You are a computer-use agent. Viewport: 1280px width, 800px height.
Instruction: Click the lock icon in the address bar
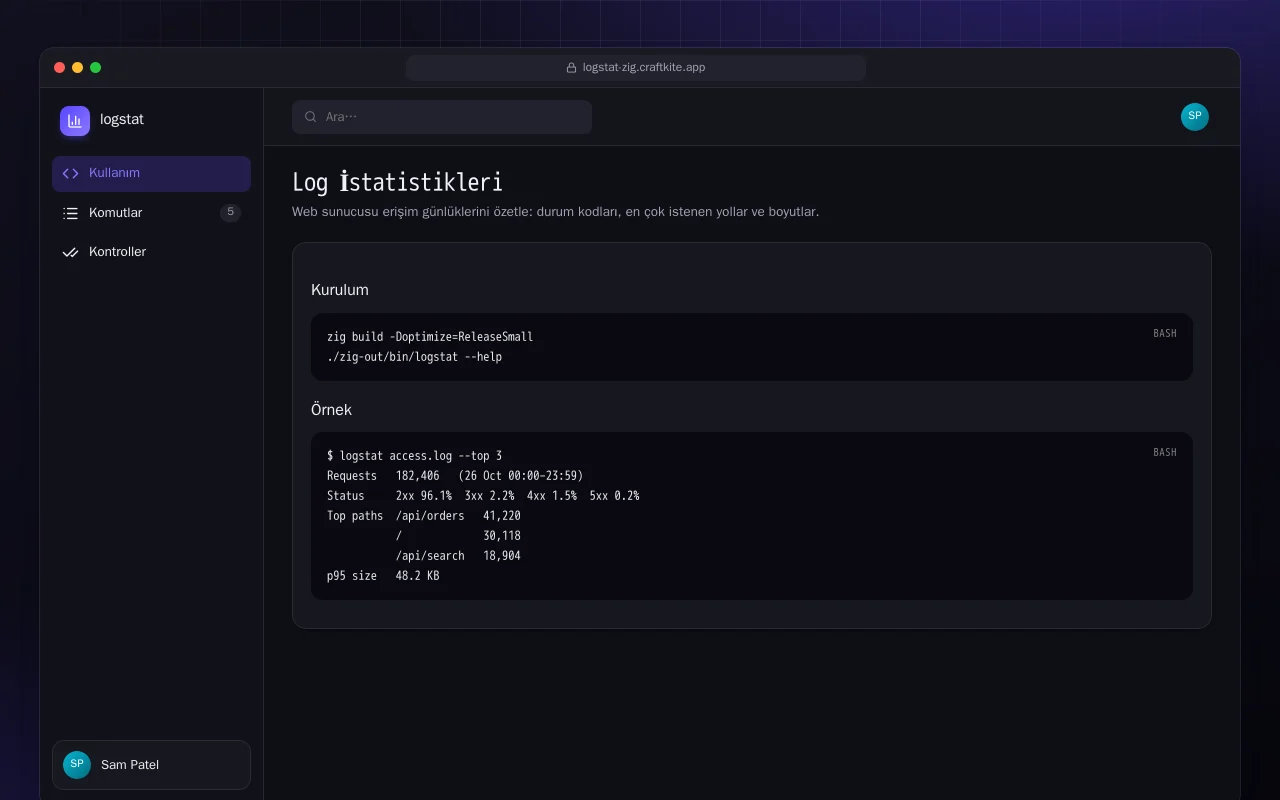click(572, 68)
